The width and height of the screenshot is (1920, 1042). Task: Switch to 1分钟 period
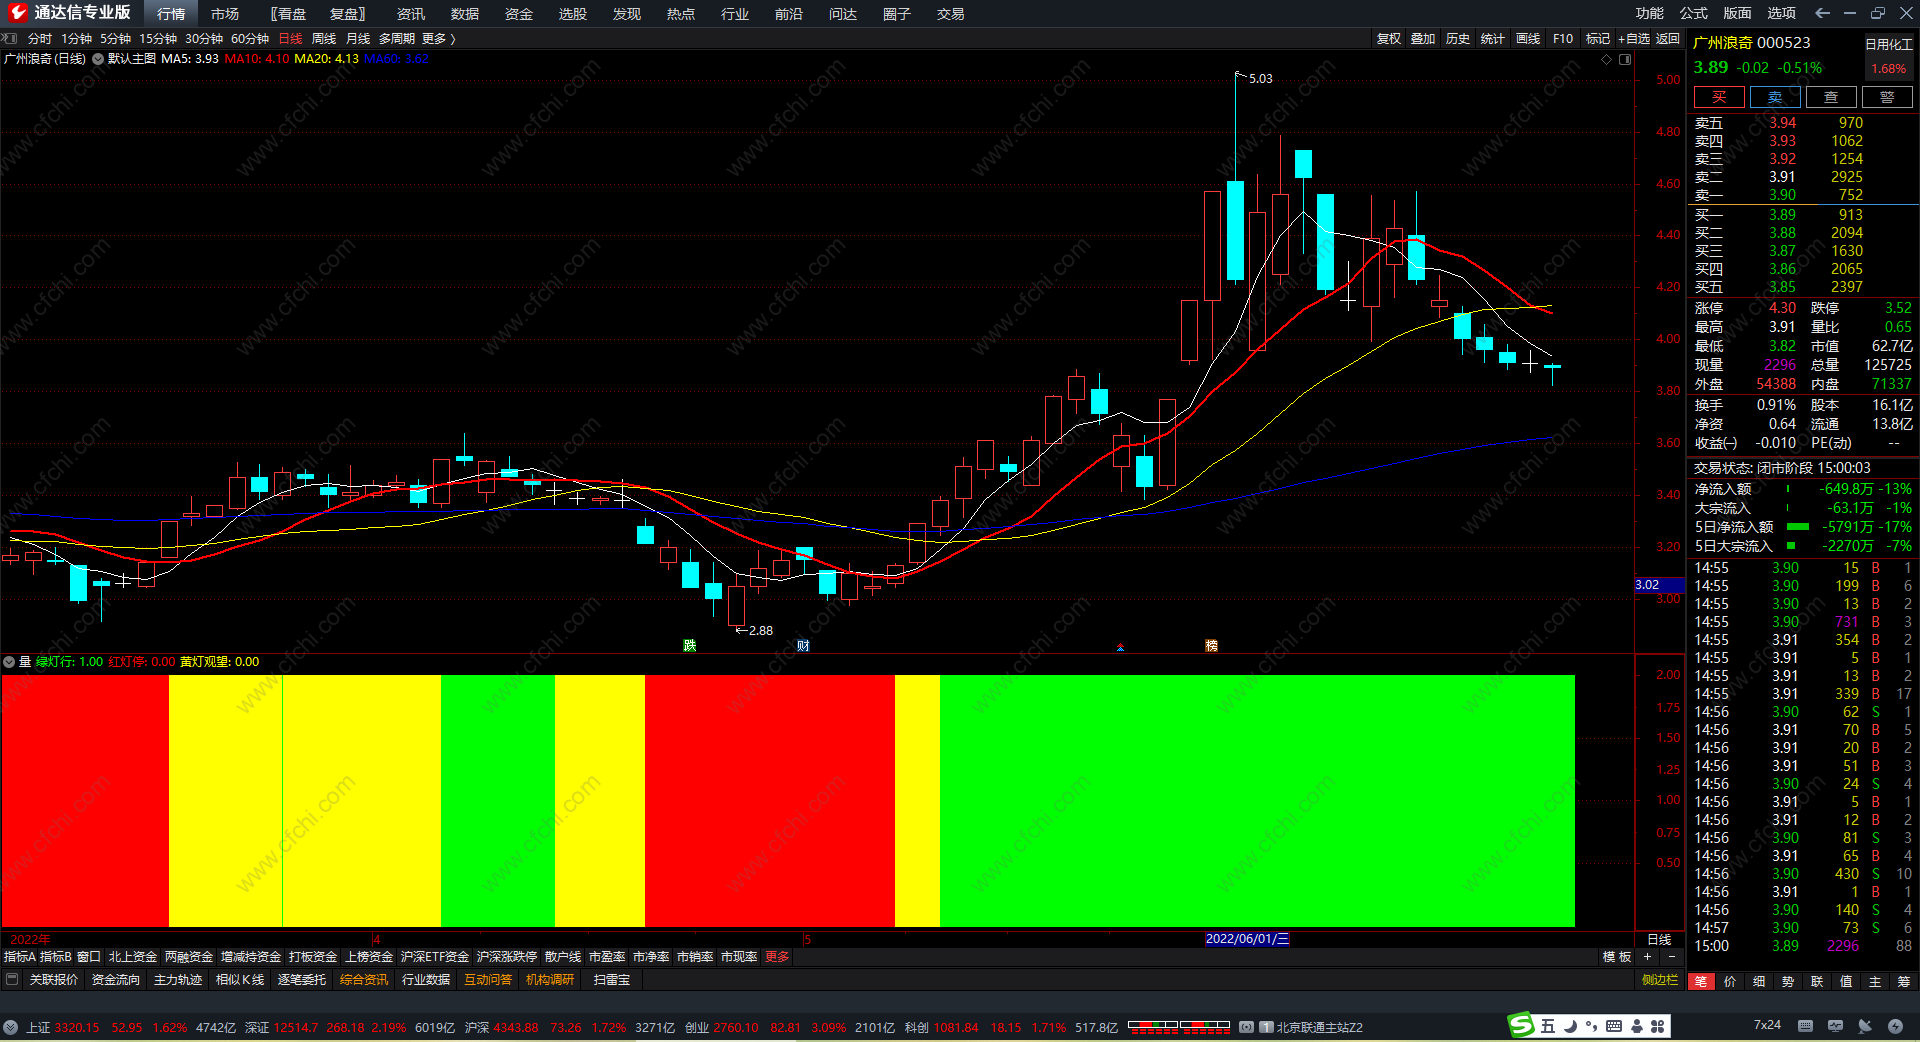(x=76, y=39)
